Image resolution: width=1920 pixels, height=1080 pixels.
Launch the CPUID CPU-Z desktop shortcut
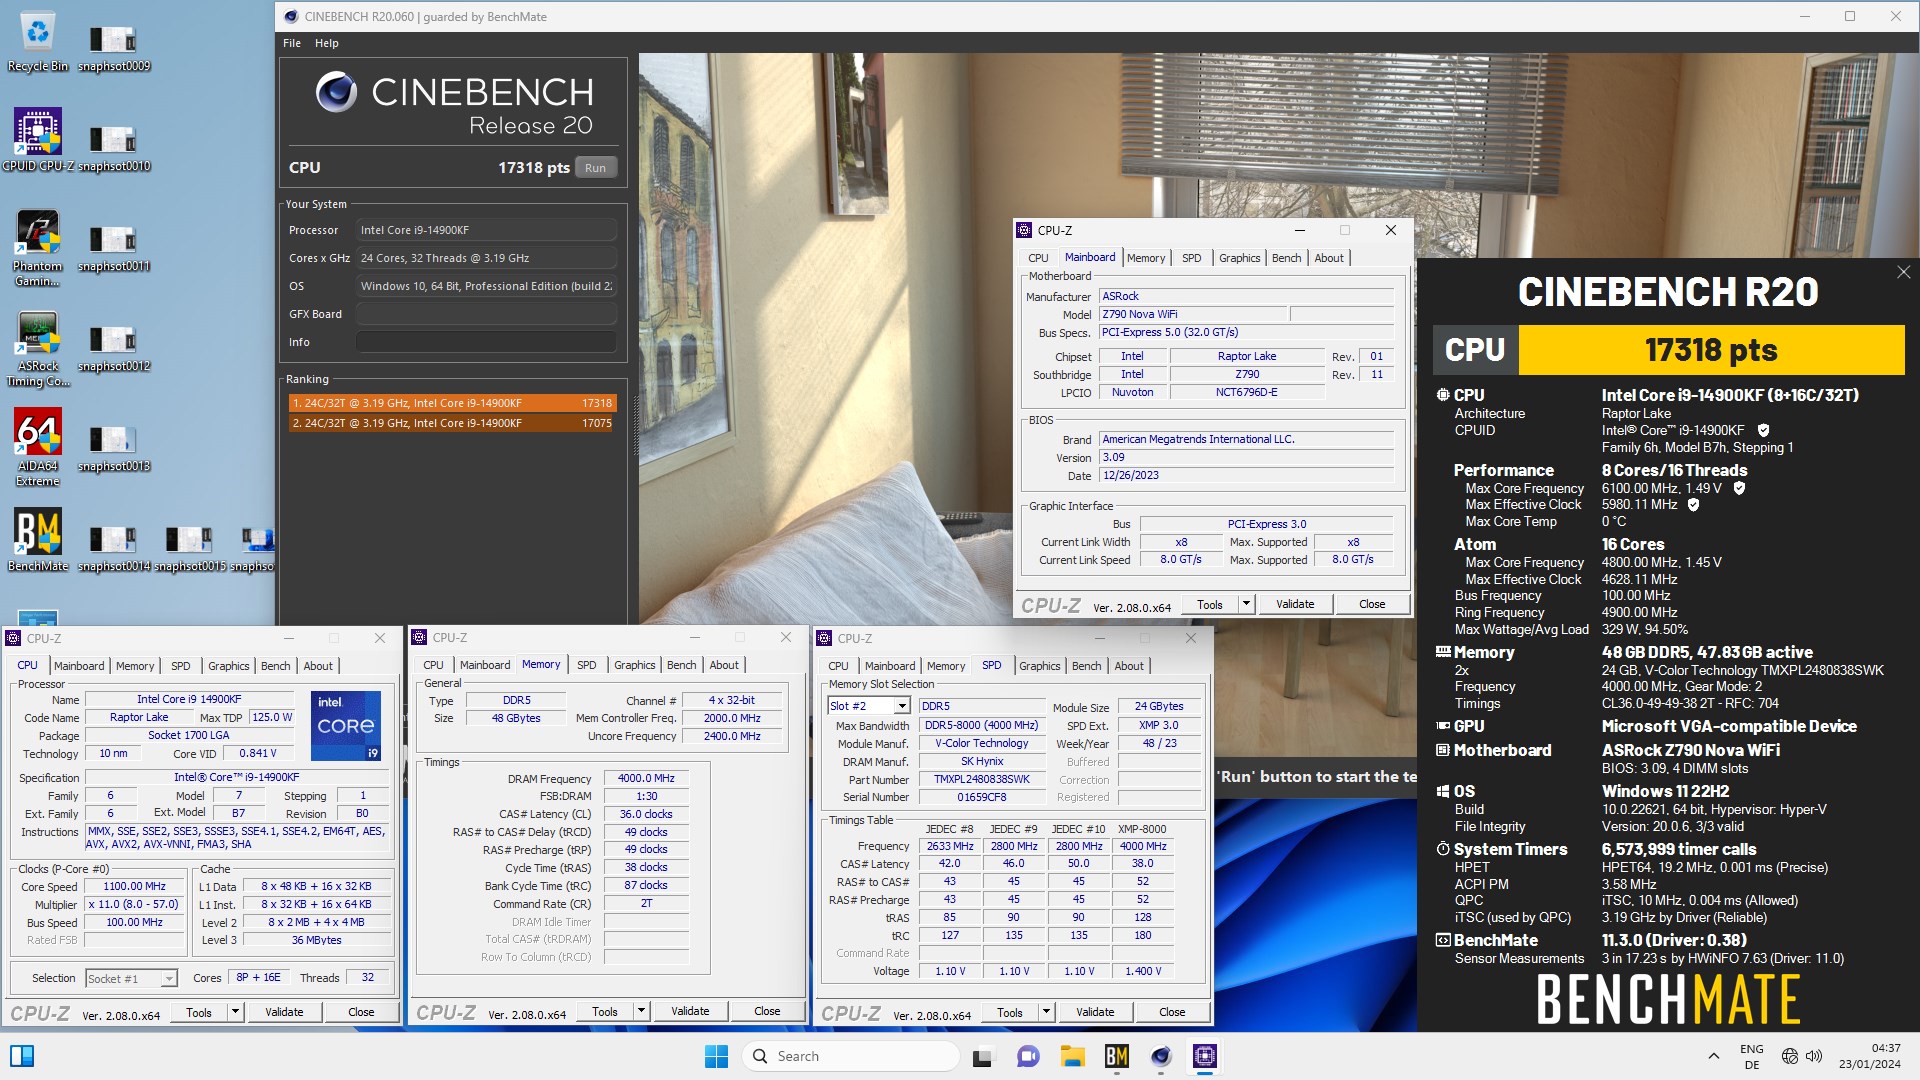pyautogui.click(x=38, y=140)
